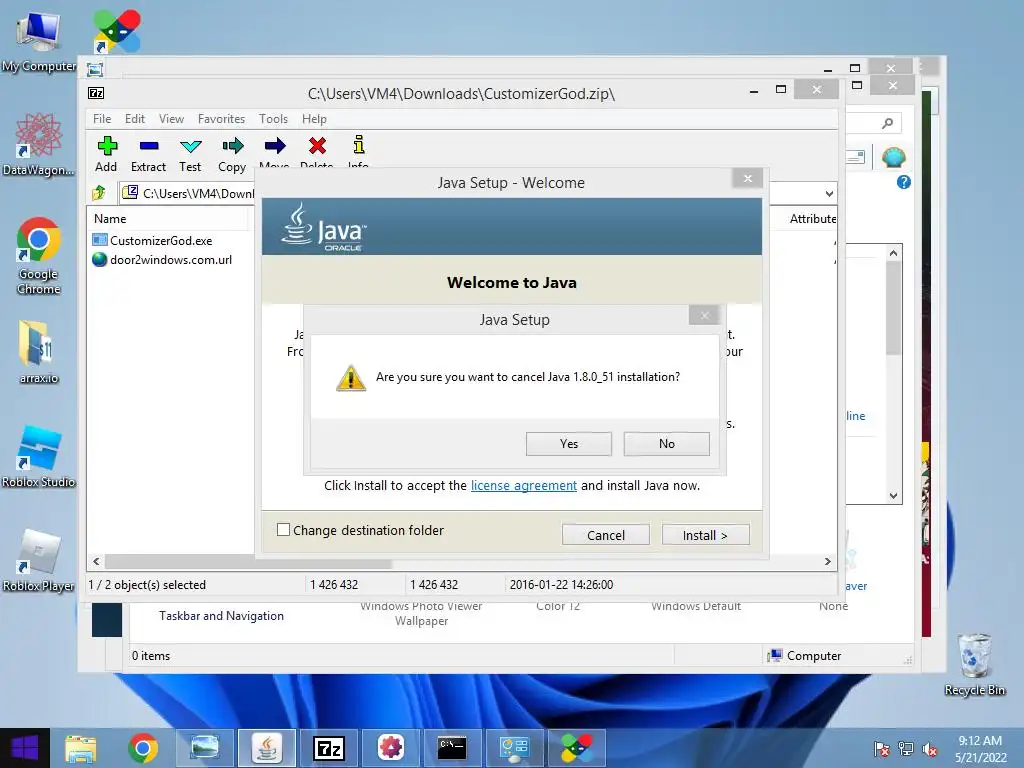Click the Control Panel taskbar icon

[x=514, y=748]
